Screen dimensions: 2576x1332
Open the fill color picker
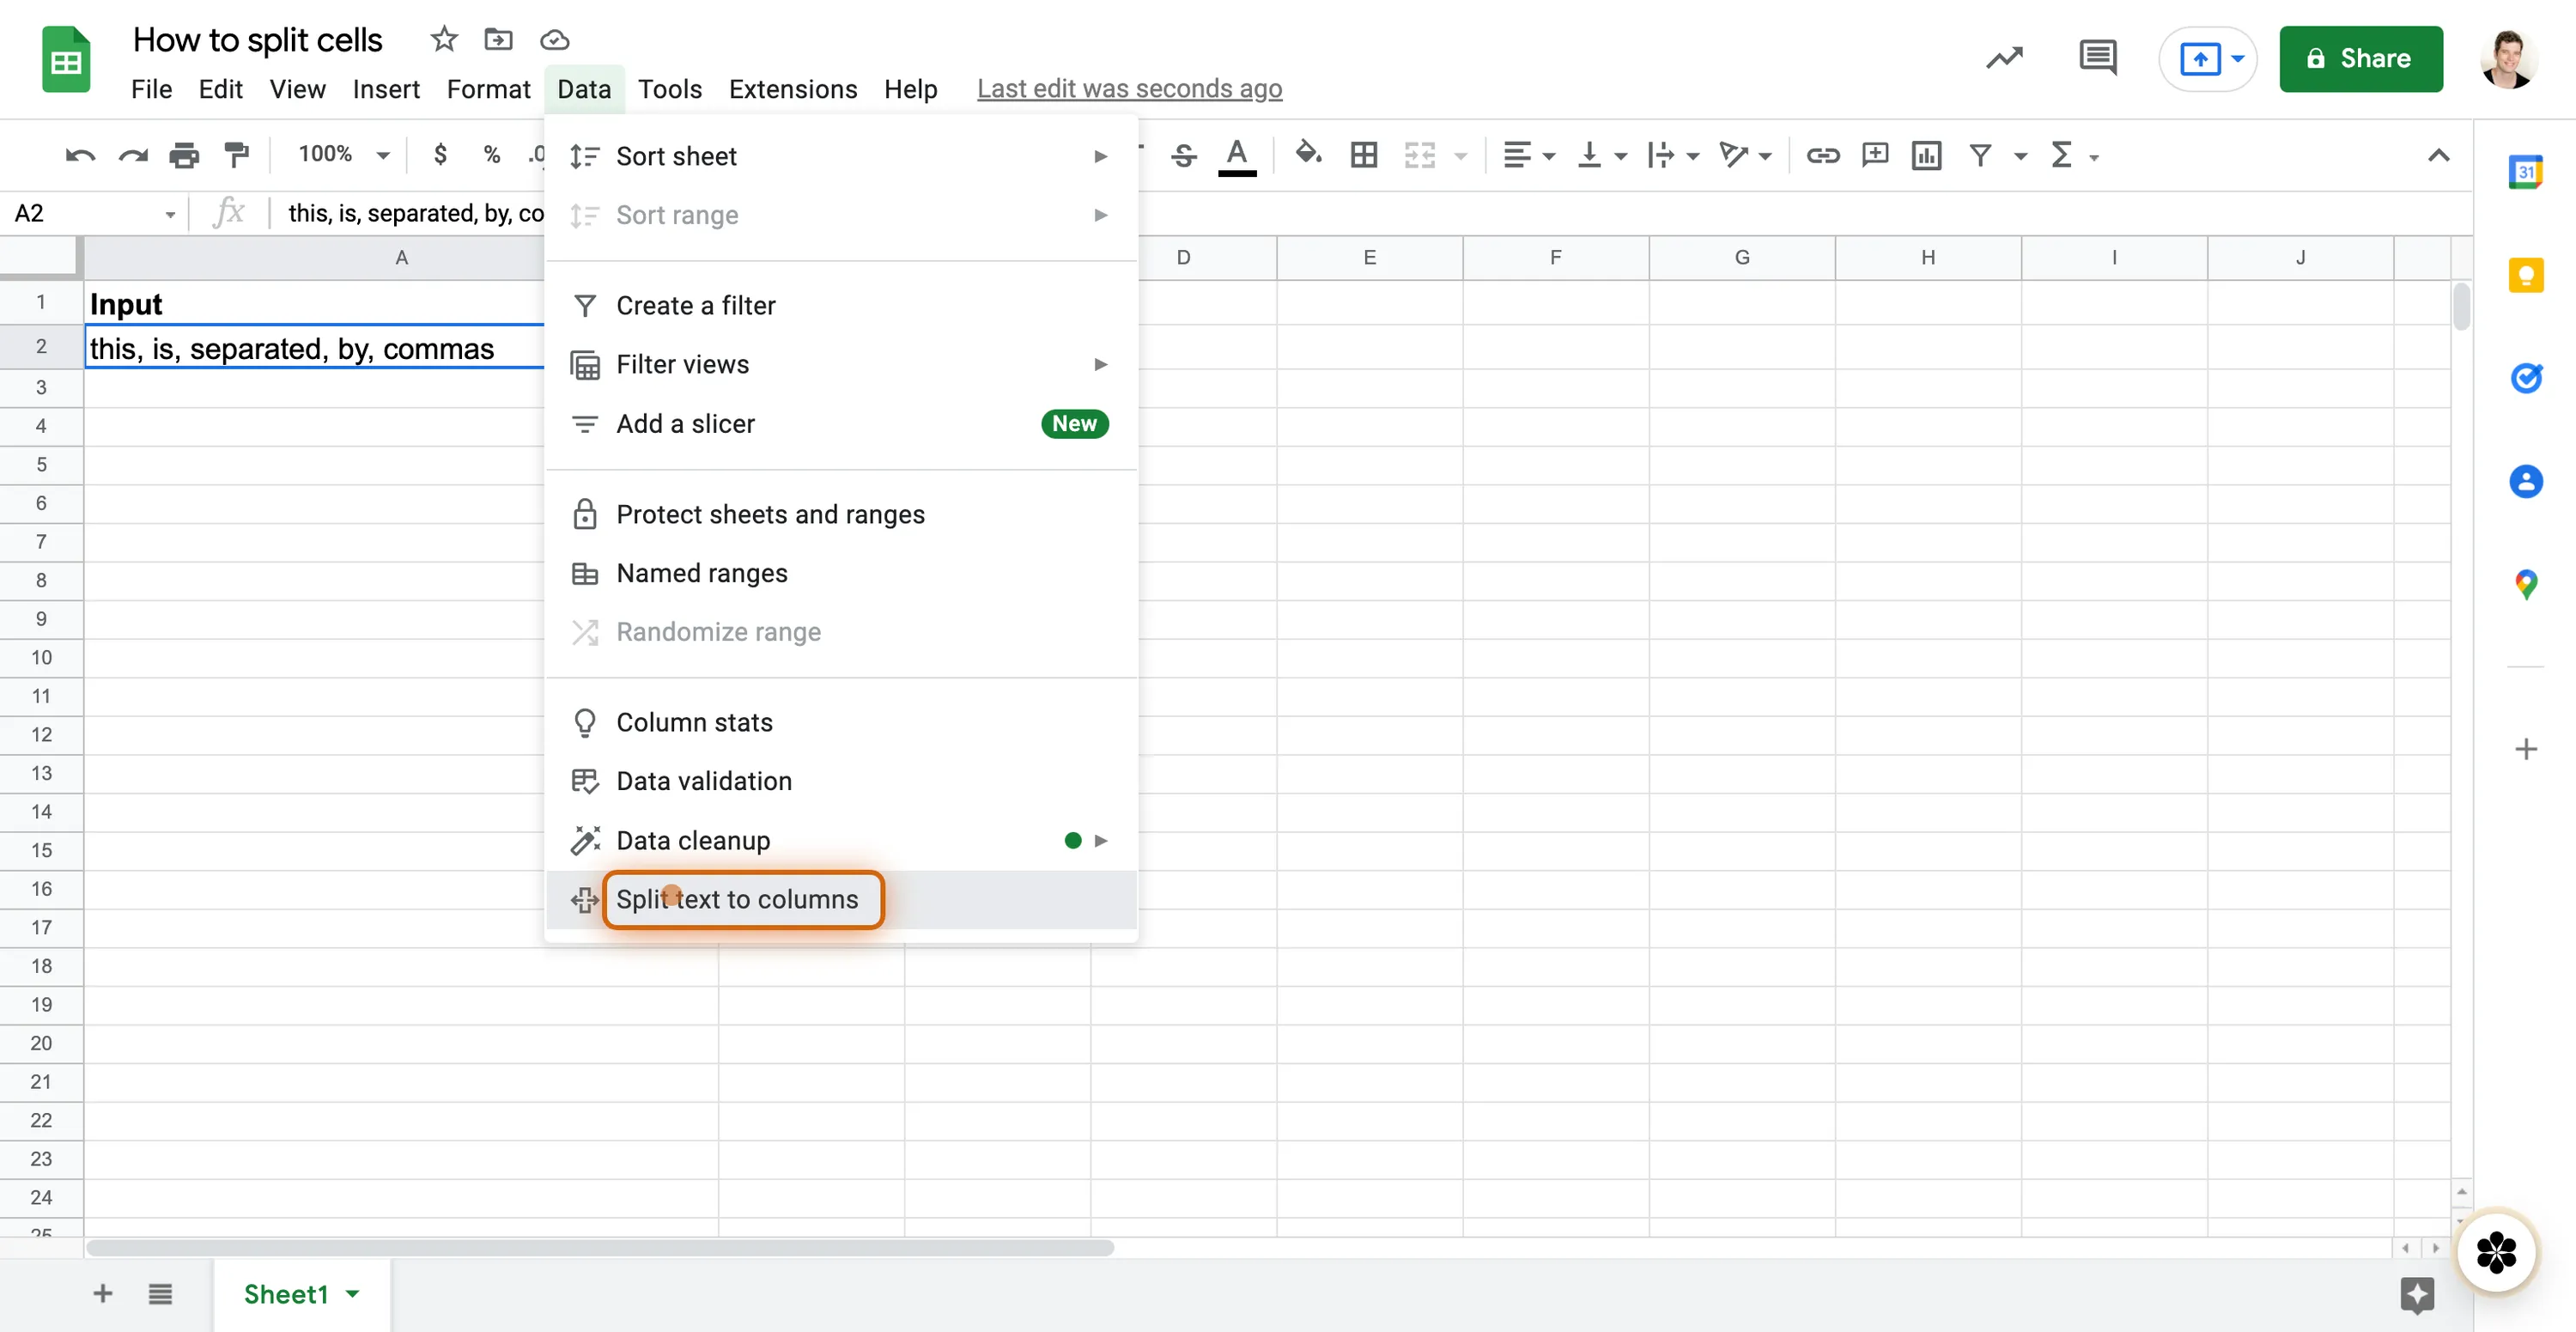point(1308,154)
